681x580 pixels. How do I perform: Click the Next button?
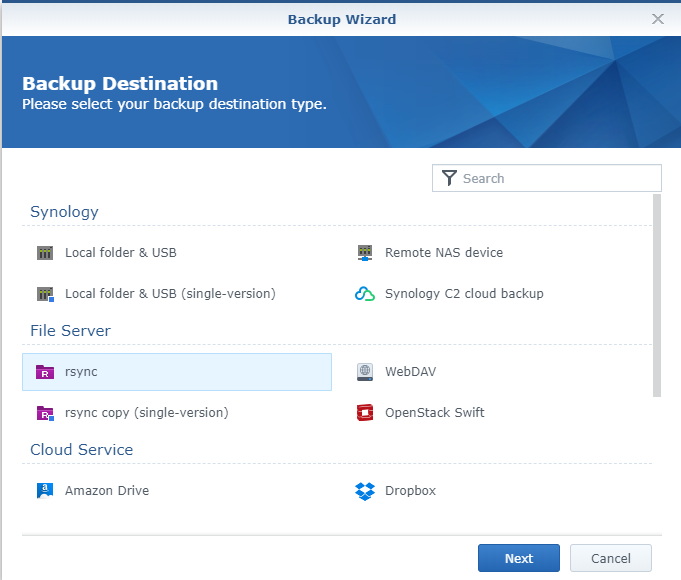[519, 558]
